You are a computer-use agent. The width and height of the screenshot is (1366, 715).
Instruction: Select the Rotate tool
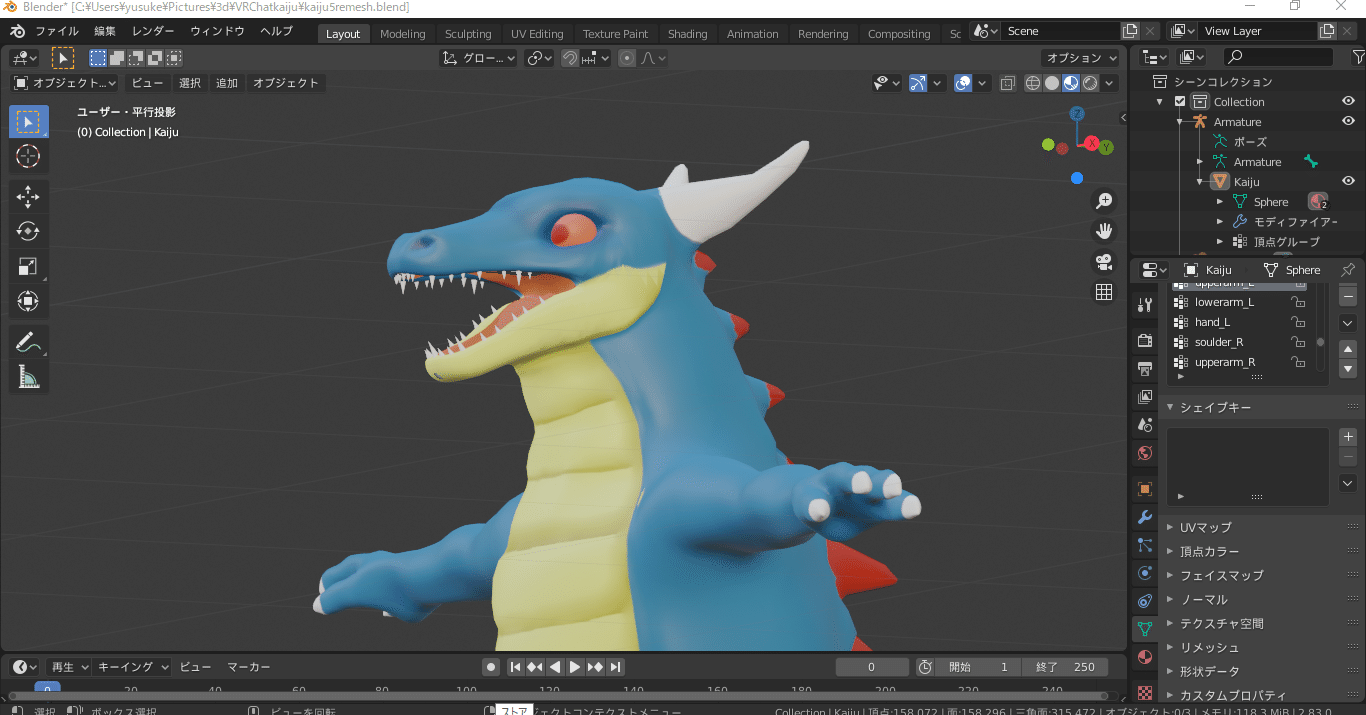pyautogui.click(x=28, y=231)
